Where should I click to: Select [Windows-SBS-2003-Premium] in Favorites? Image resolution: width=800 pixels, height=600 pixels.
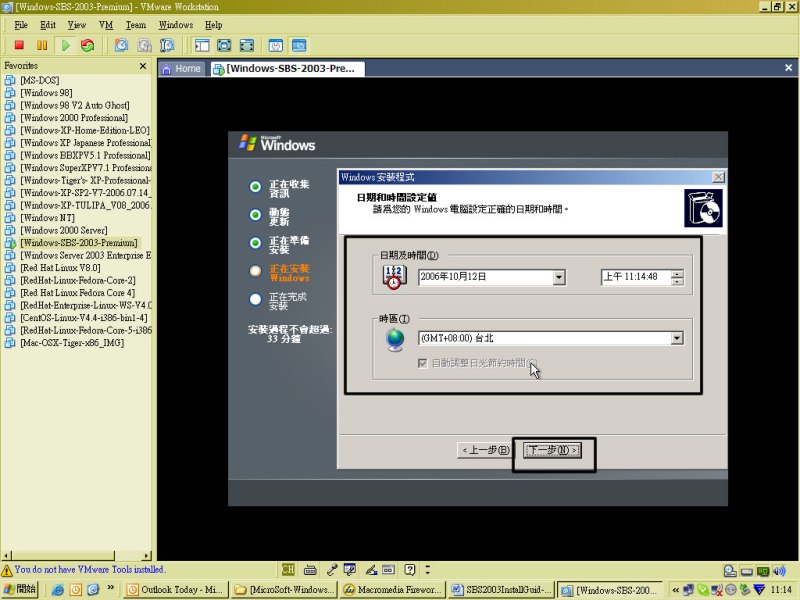79,243
